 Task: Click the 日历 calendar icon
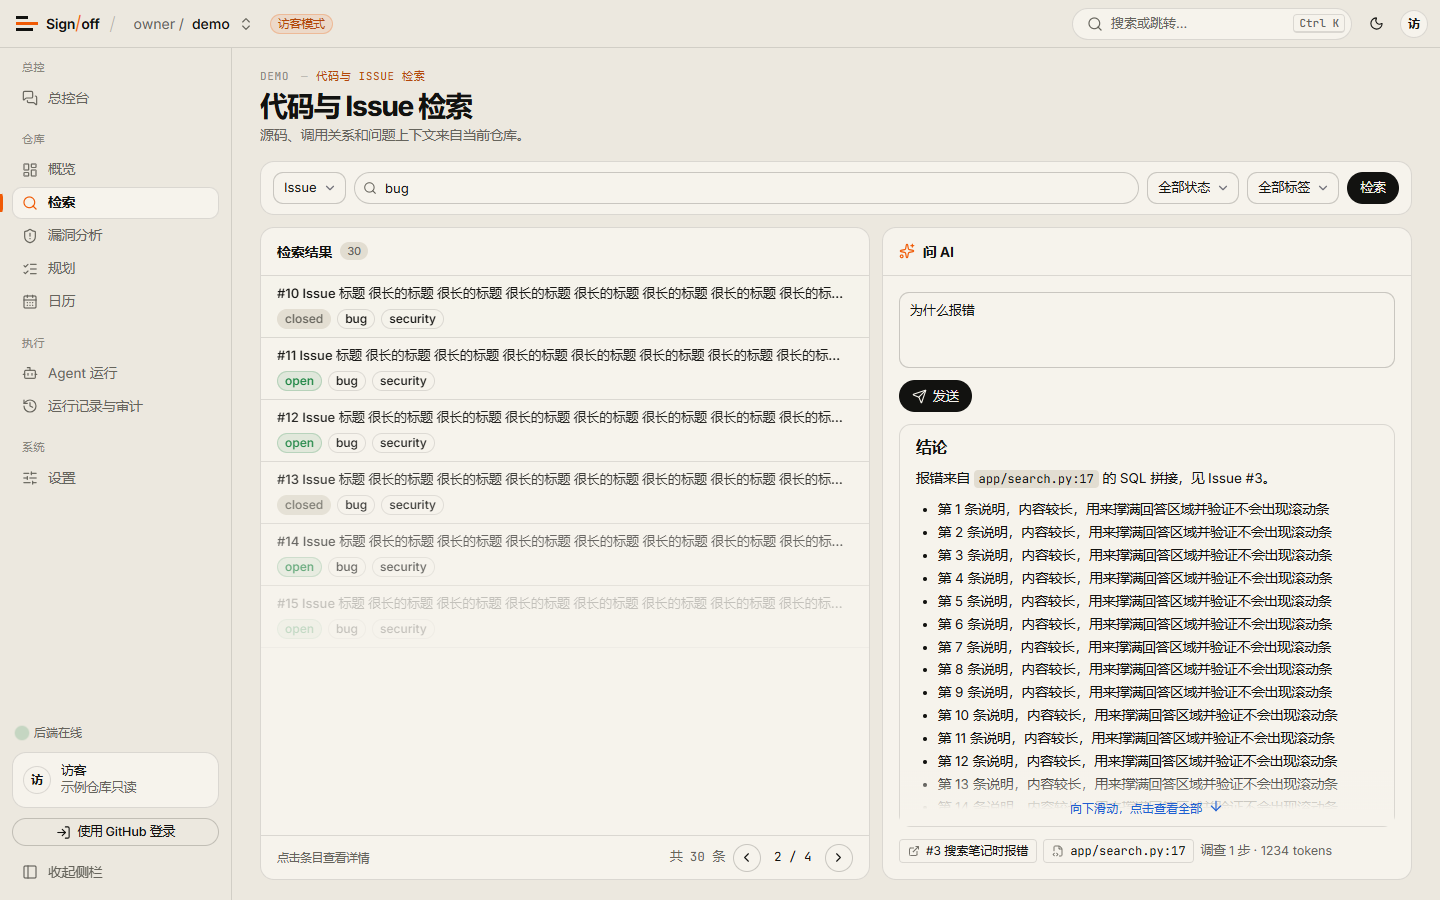coord(30,302)
